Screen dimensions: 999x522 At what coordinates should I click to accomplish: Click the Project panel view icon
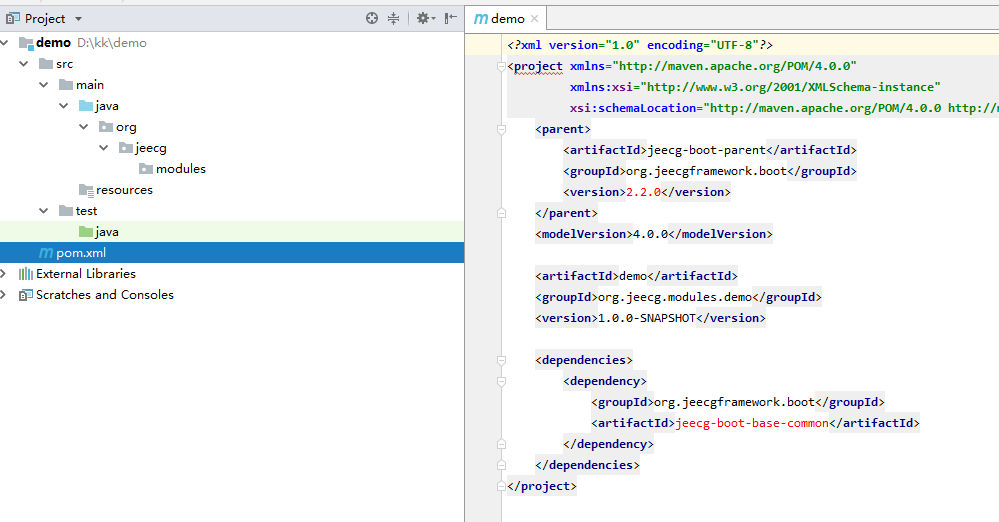[x=13, y=18]
